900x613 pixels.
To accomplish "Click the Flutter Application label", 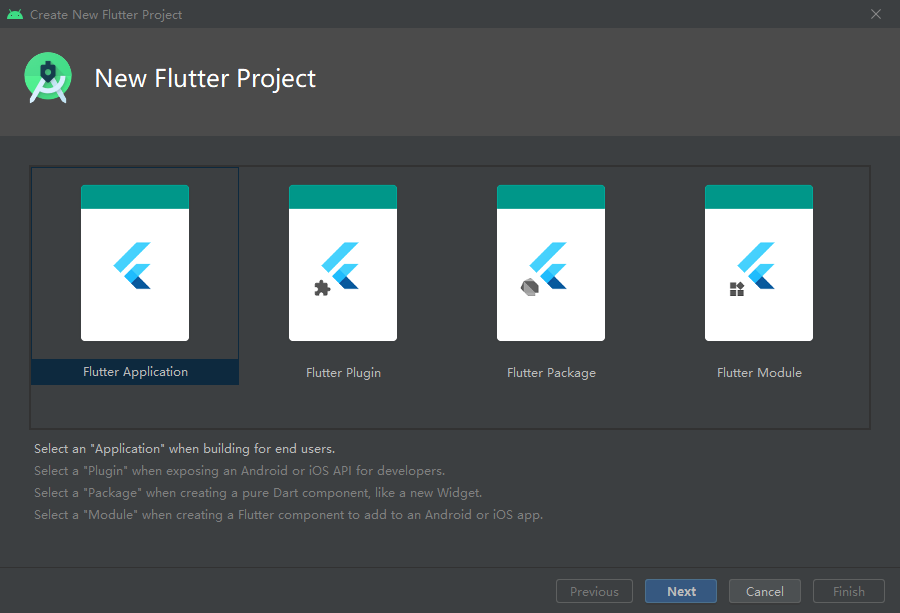I will click(135, 372).
